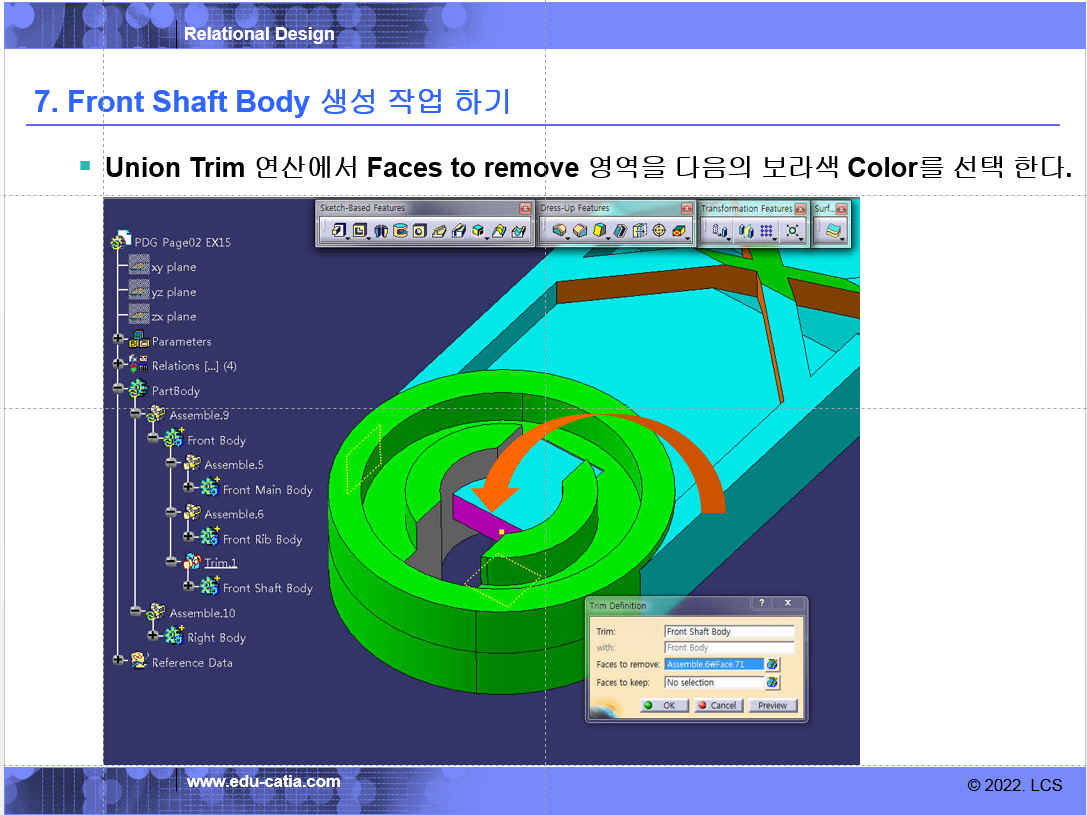The height and width of the screenshot is (815, 1087).
Task: Click the Pocket tool icon
Action: tap(359, 231)
